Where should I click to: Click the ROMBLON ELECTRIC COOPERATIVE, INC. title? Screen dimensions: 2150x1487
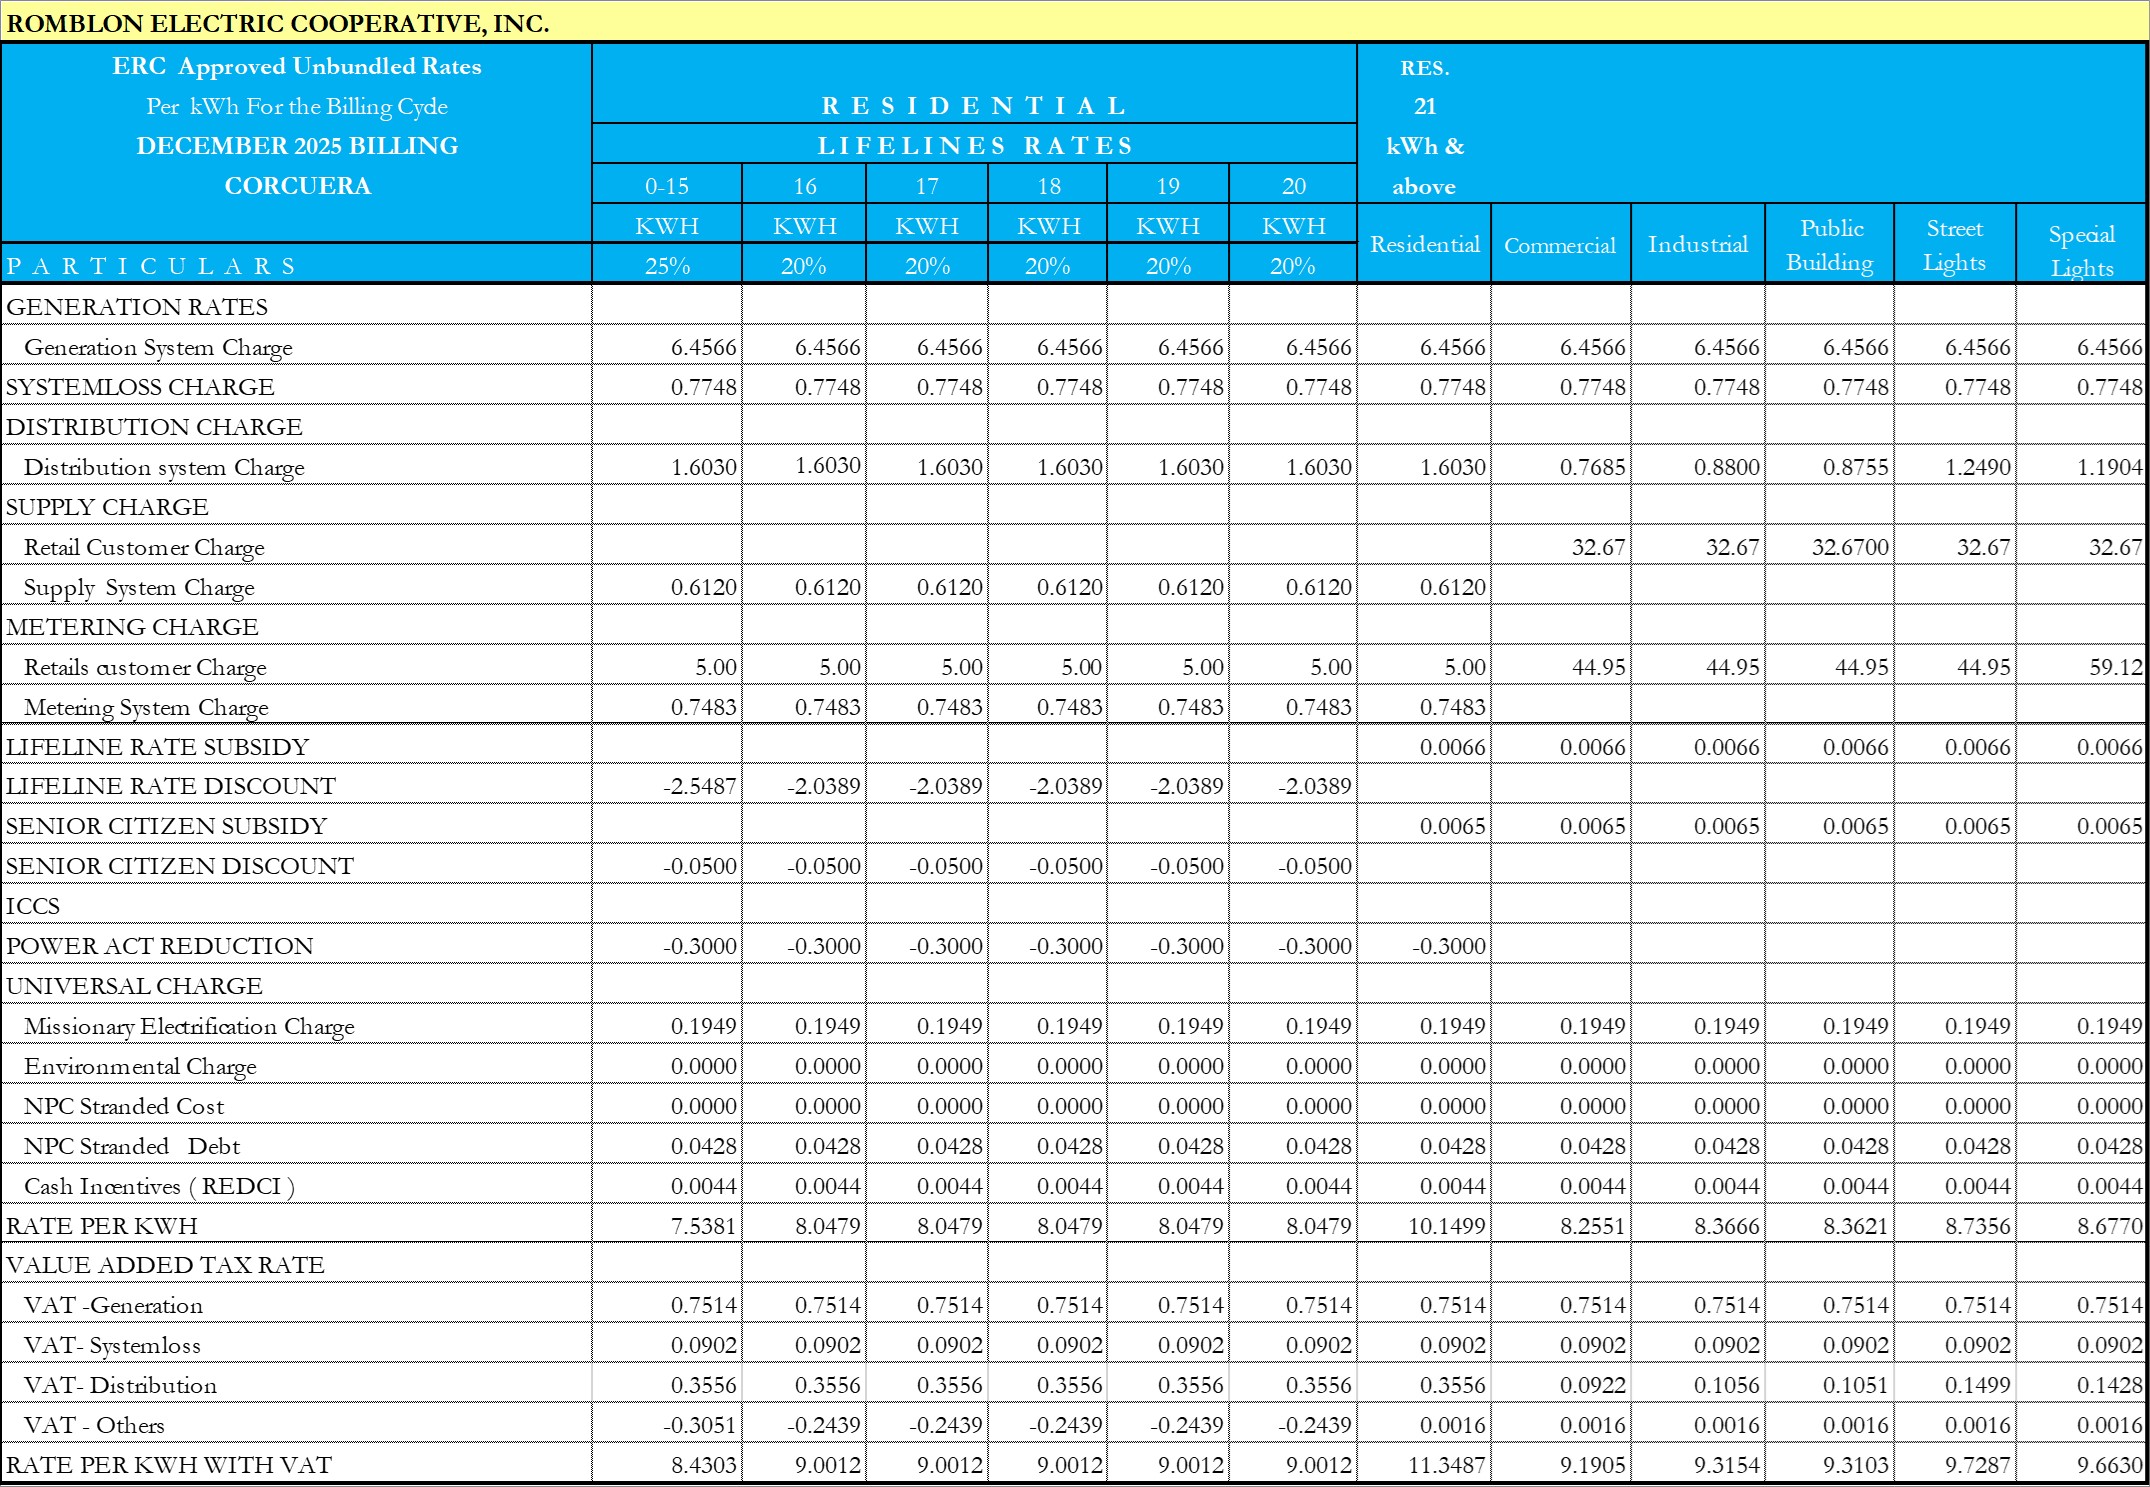coord(278,23)
